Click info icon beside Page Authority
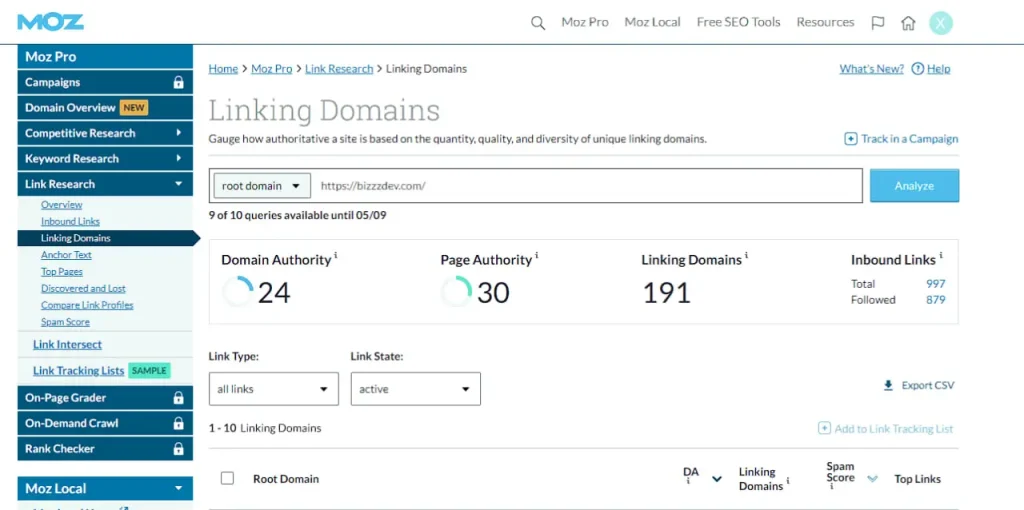This screenshot has height=510, width=1024. (x=536, y=255)
